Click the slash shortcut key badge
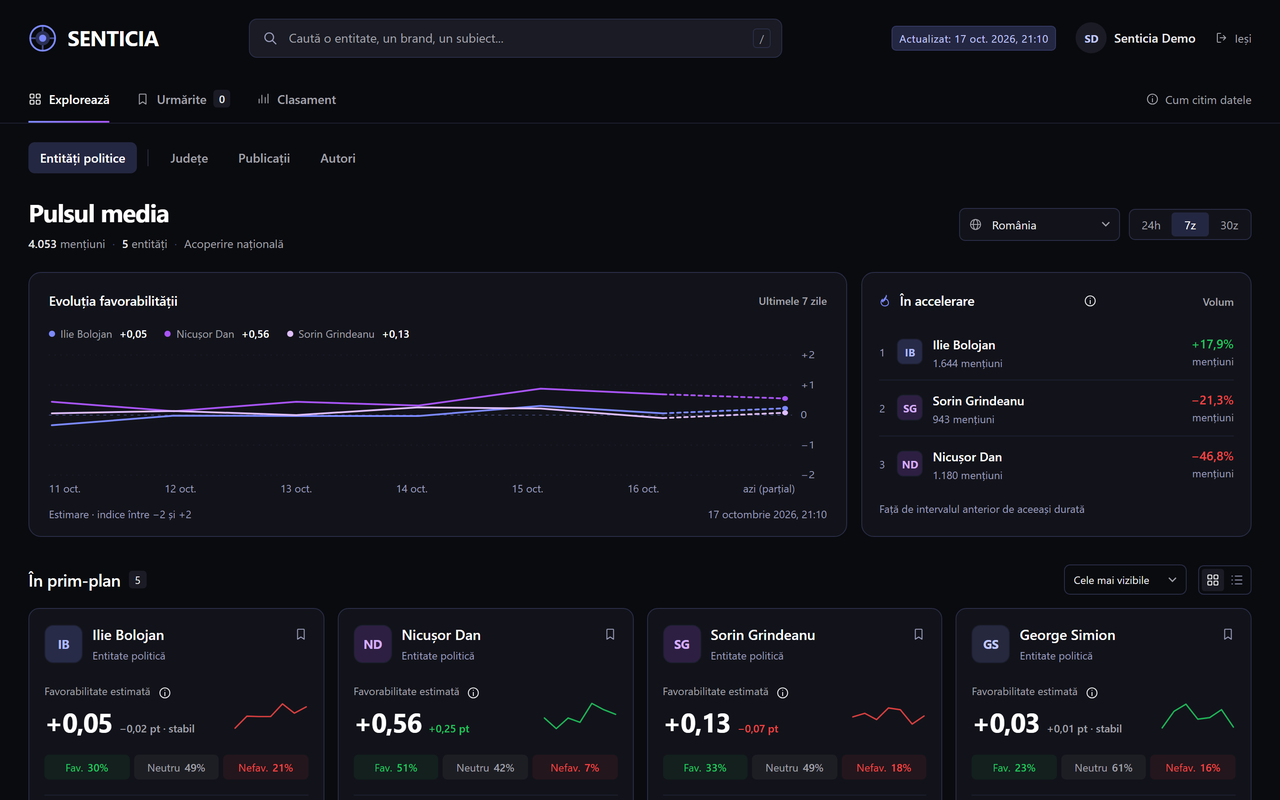Screen dimensions: 1280x800 (762, 39)
